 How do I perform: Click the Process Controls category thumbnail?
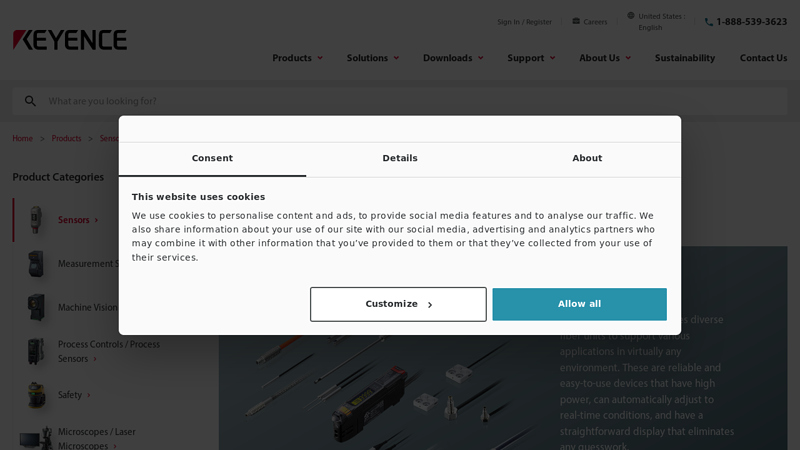tap(36, 351)
